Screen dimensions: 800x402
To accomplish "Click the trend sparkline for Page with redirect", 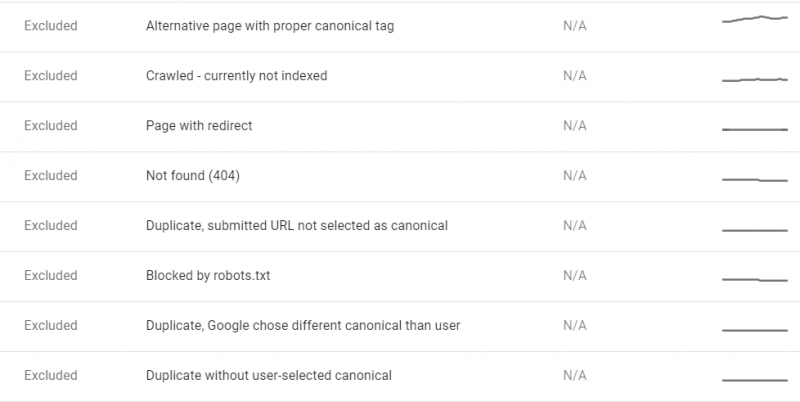I will click(x=755, y=130).
